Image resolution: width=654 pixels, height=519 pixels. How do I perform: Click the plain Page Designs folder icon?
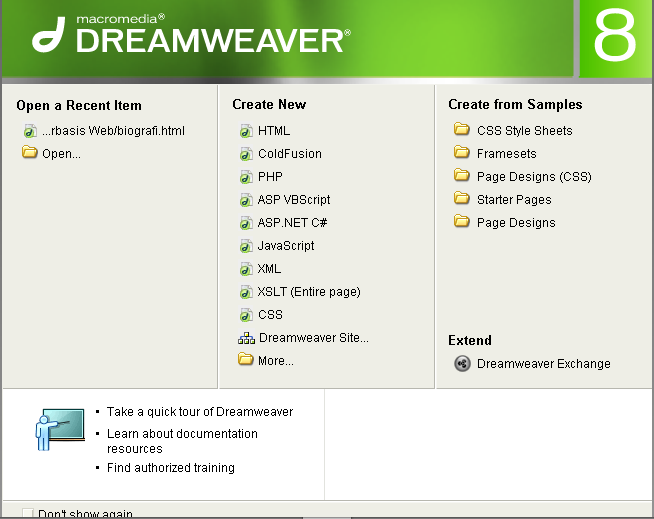pos(462,221)
